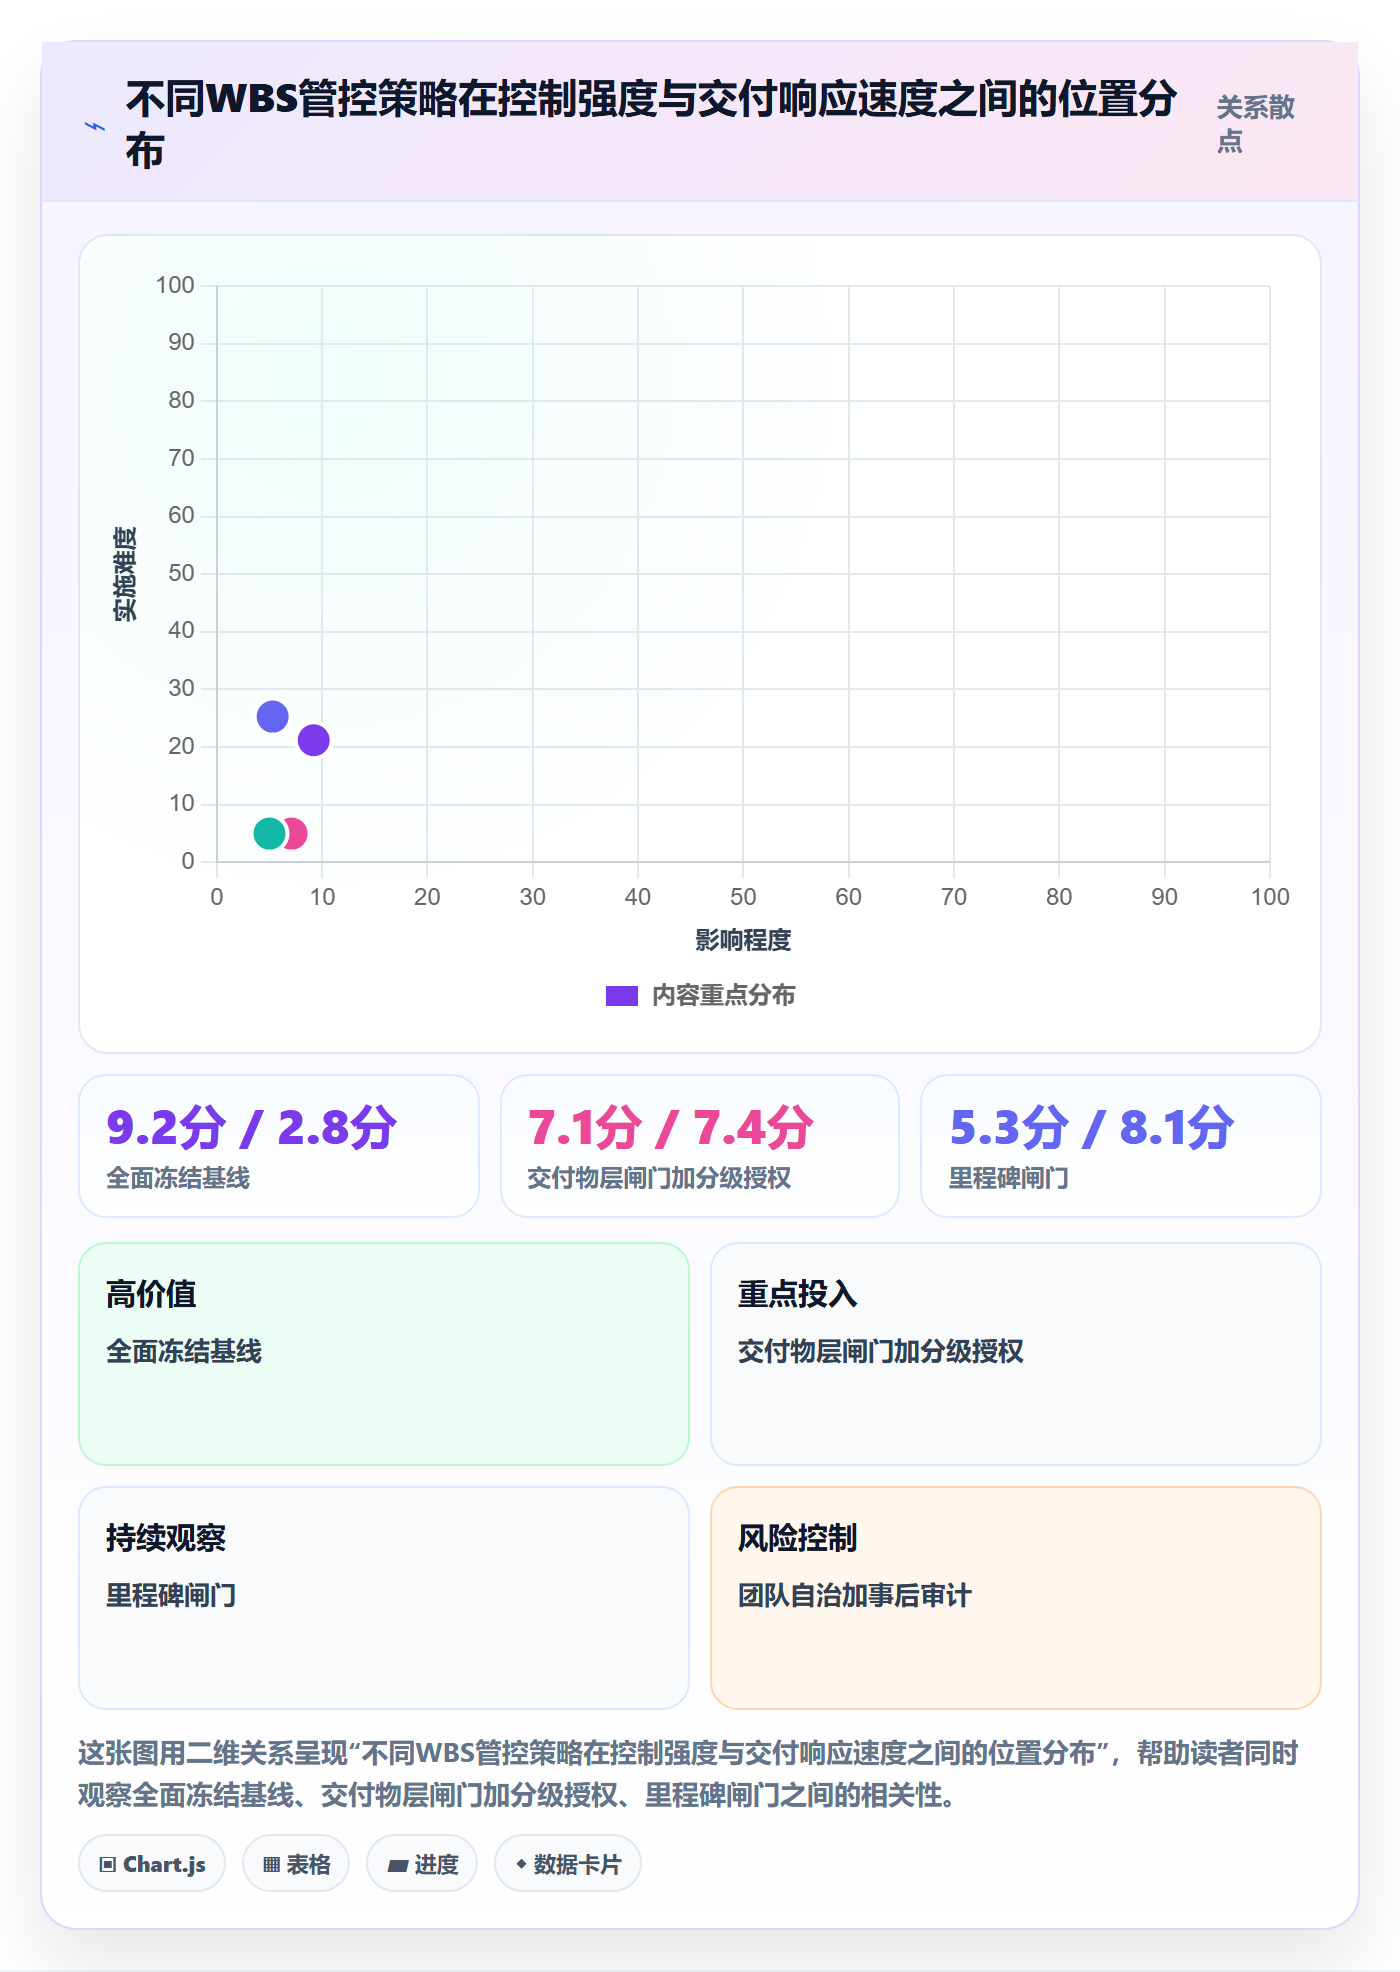Click the description paragraph starting with 这张图用二维关系
This screenshot has width=1400, height=1972.
point(688,1774)
